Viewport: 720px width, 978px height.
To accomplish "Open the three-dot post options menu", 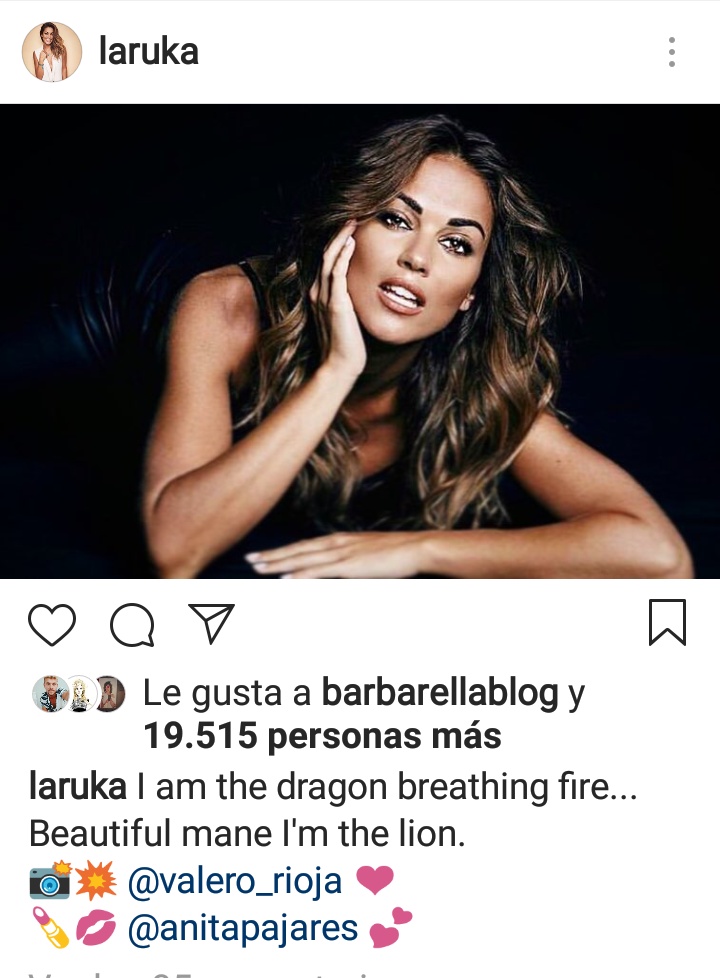I will 671,52.
